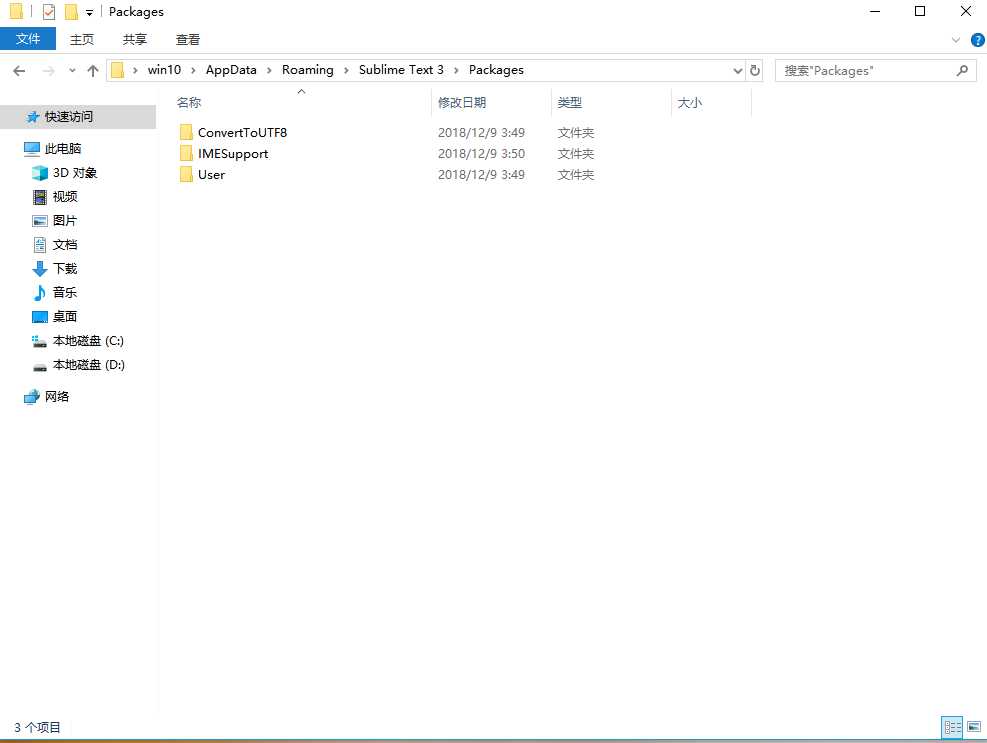Click the quick access Properties icon
Viewport: 987px width, 743px height.
click(48, 11)
